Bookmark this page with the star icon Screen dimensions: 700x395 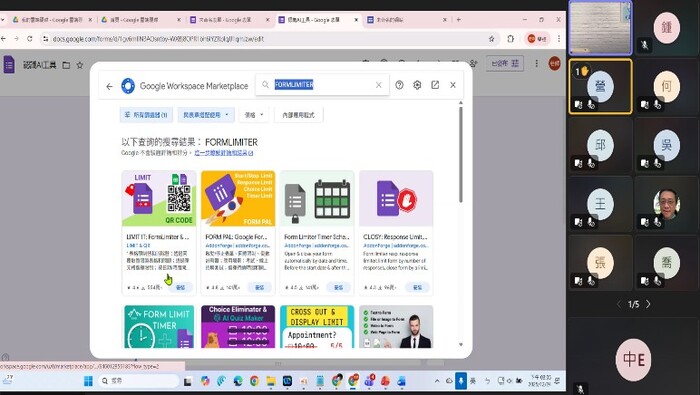tap(492, 39)
